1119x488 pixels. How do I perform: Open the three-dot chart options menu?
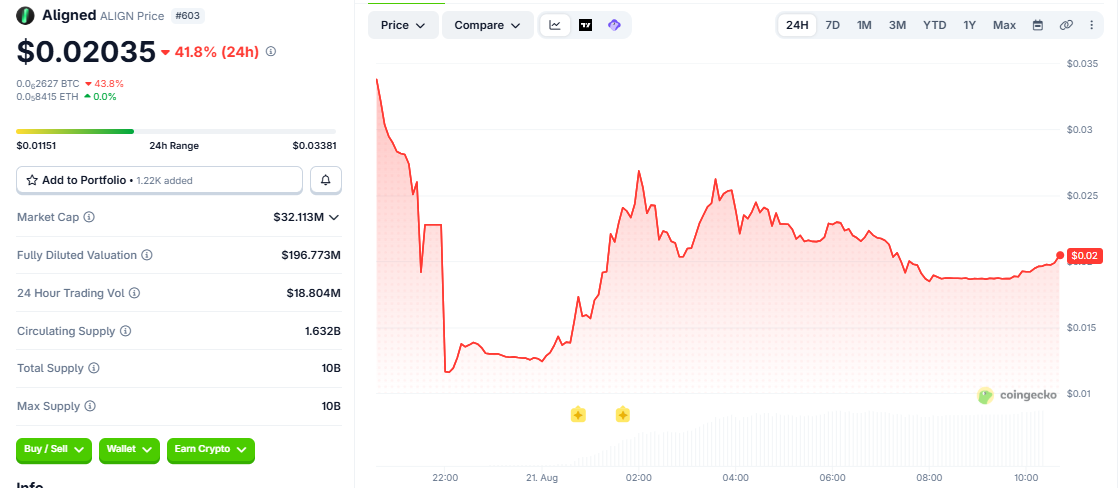pyautogui.click(x=1091, y=25)
